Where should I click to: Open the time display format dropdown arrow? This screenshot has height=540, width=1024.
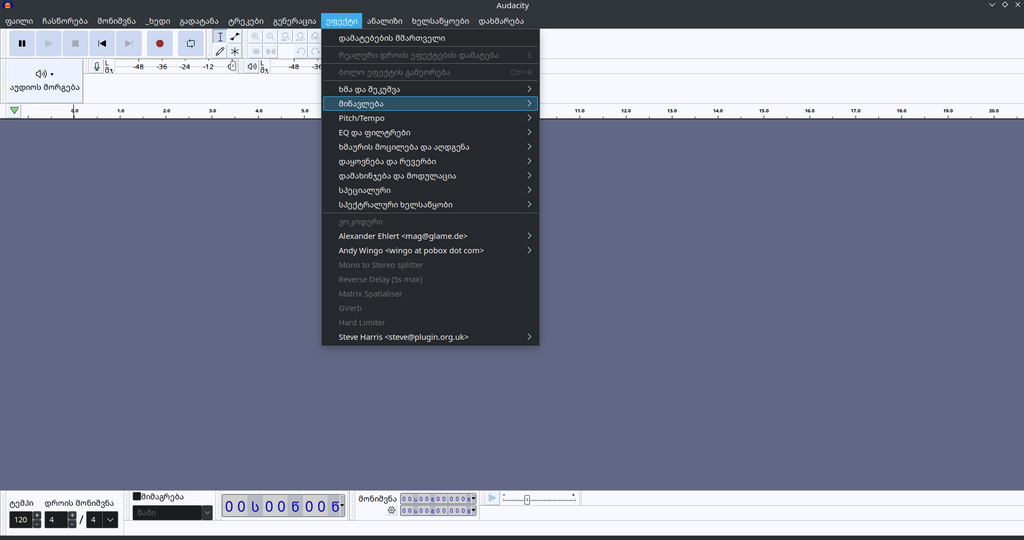pos(342,505)
